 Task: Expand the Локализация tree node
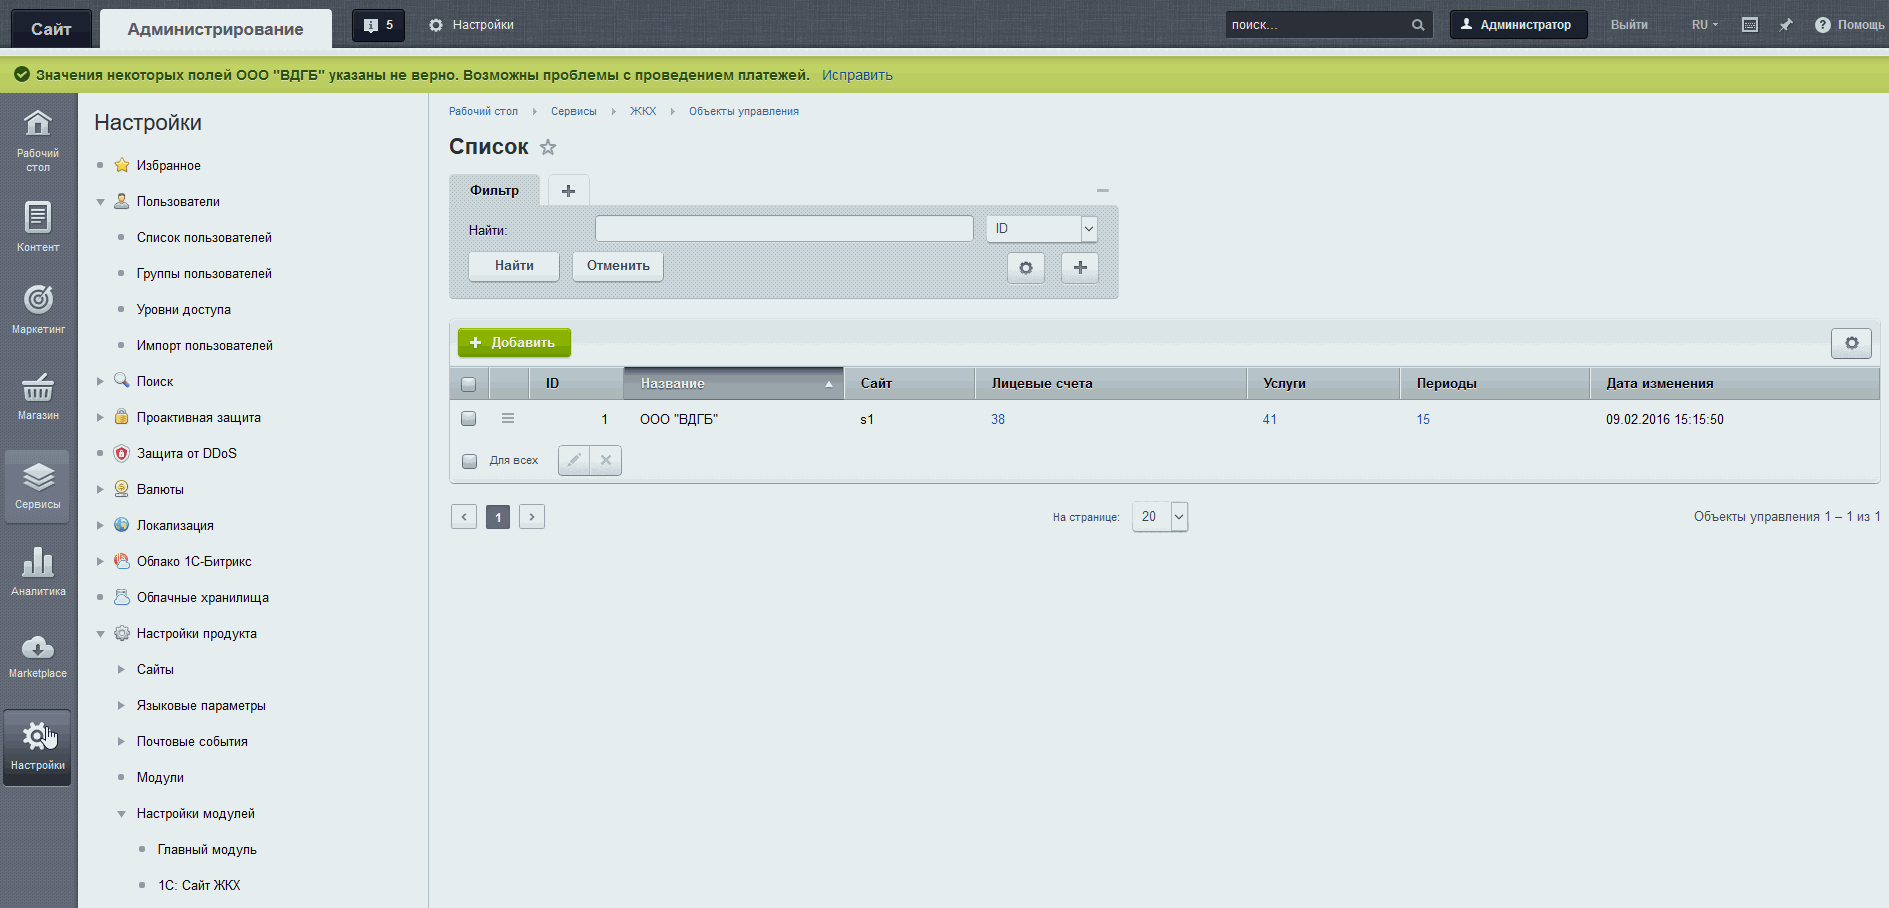coord(100,526)
